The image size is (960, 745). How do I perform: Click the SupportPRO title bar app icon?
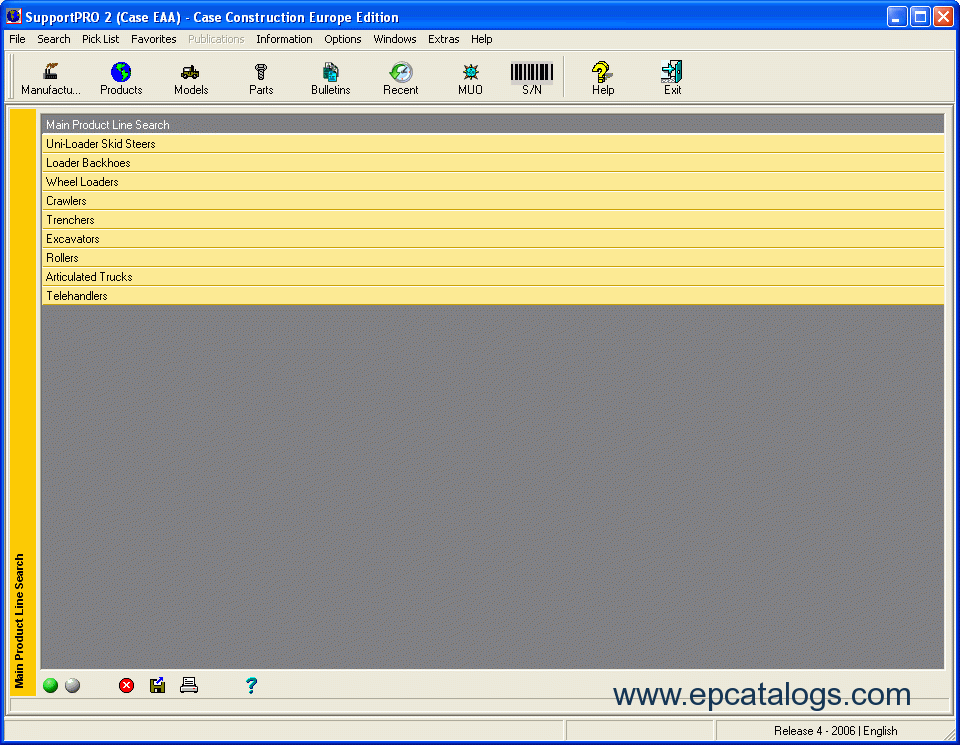(x=13, y=16)
